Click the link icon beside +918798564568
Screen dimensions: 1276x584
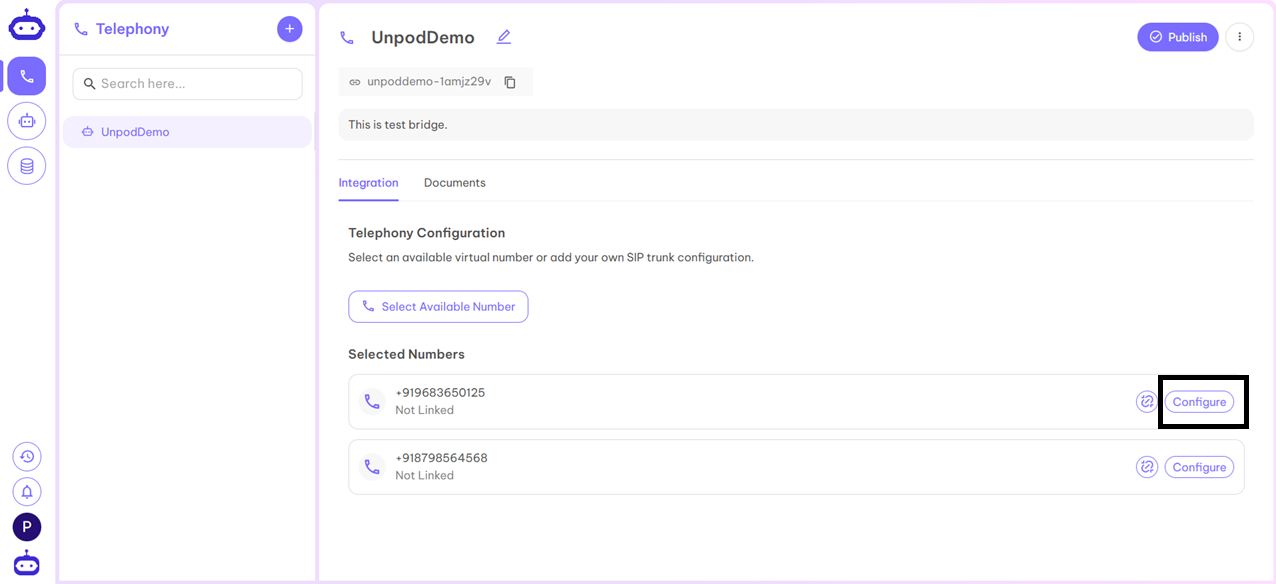tap(1146, 466)
